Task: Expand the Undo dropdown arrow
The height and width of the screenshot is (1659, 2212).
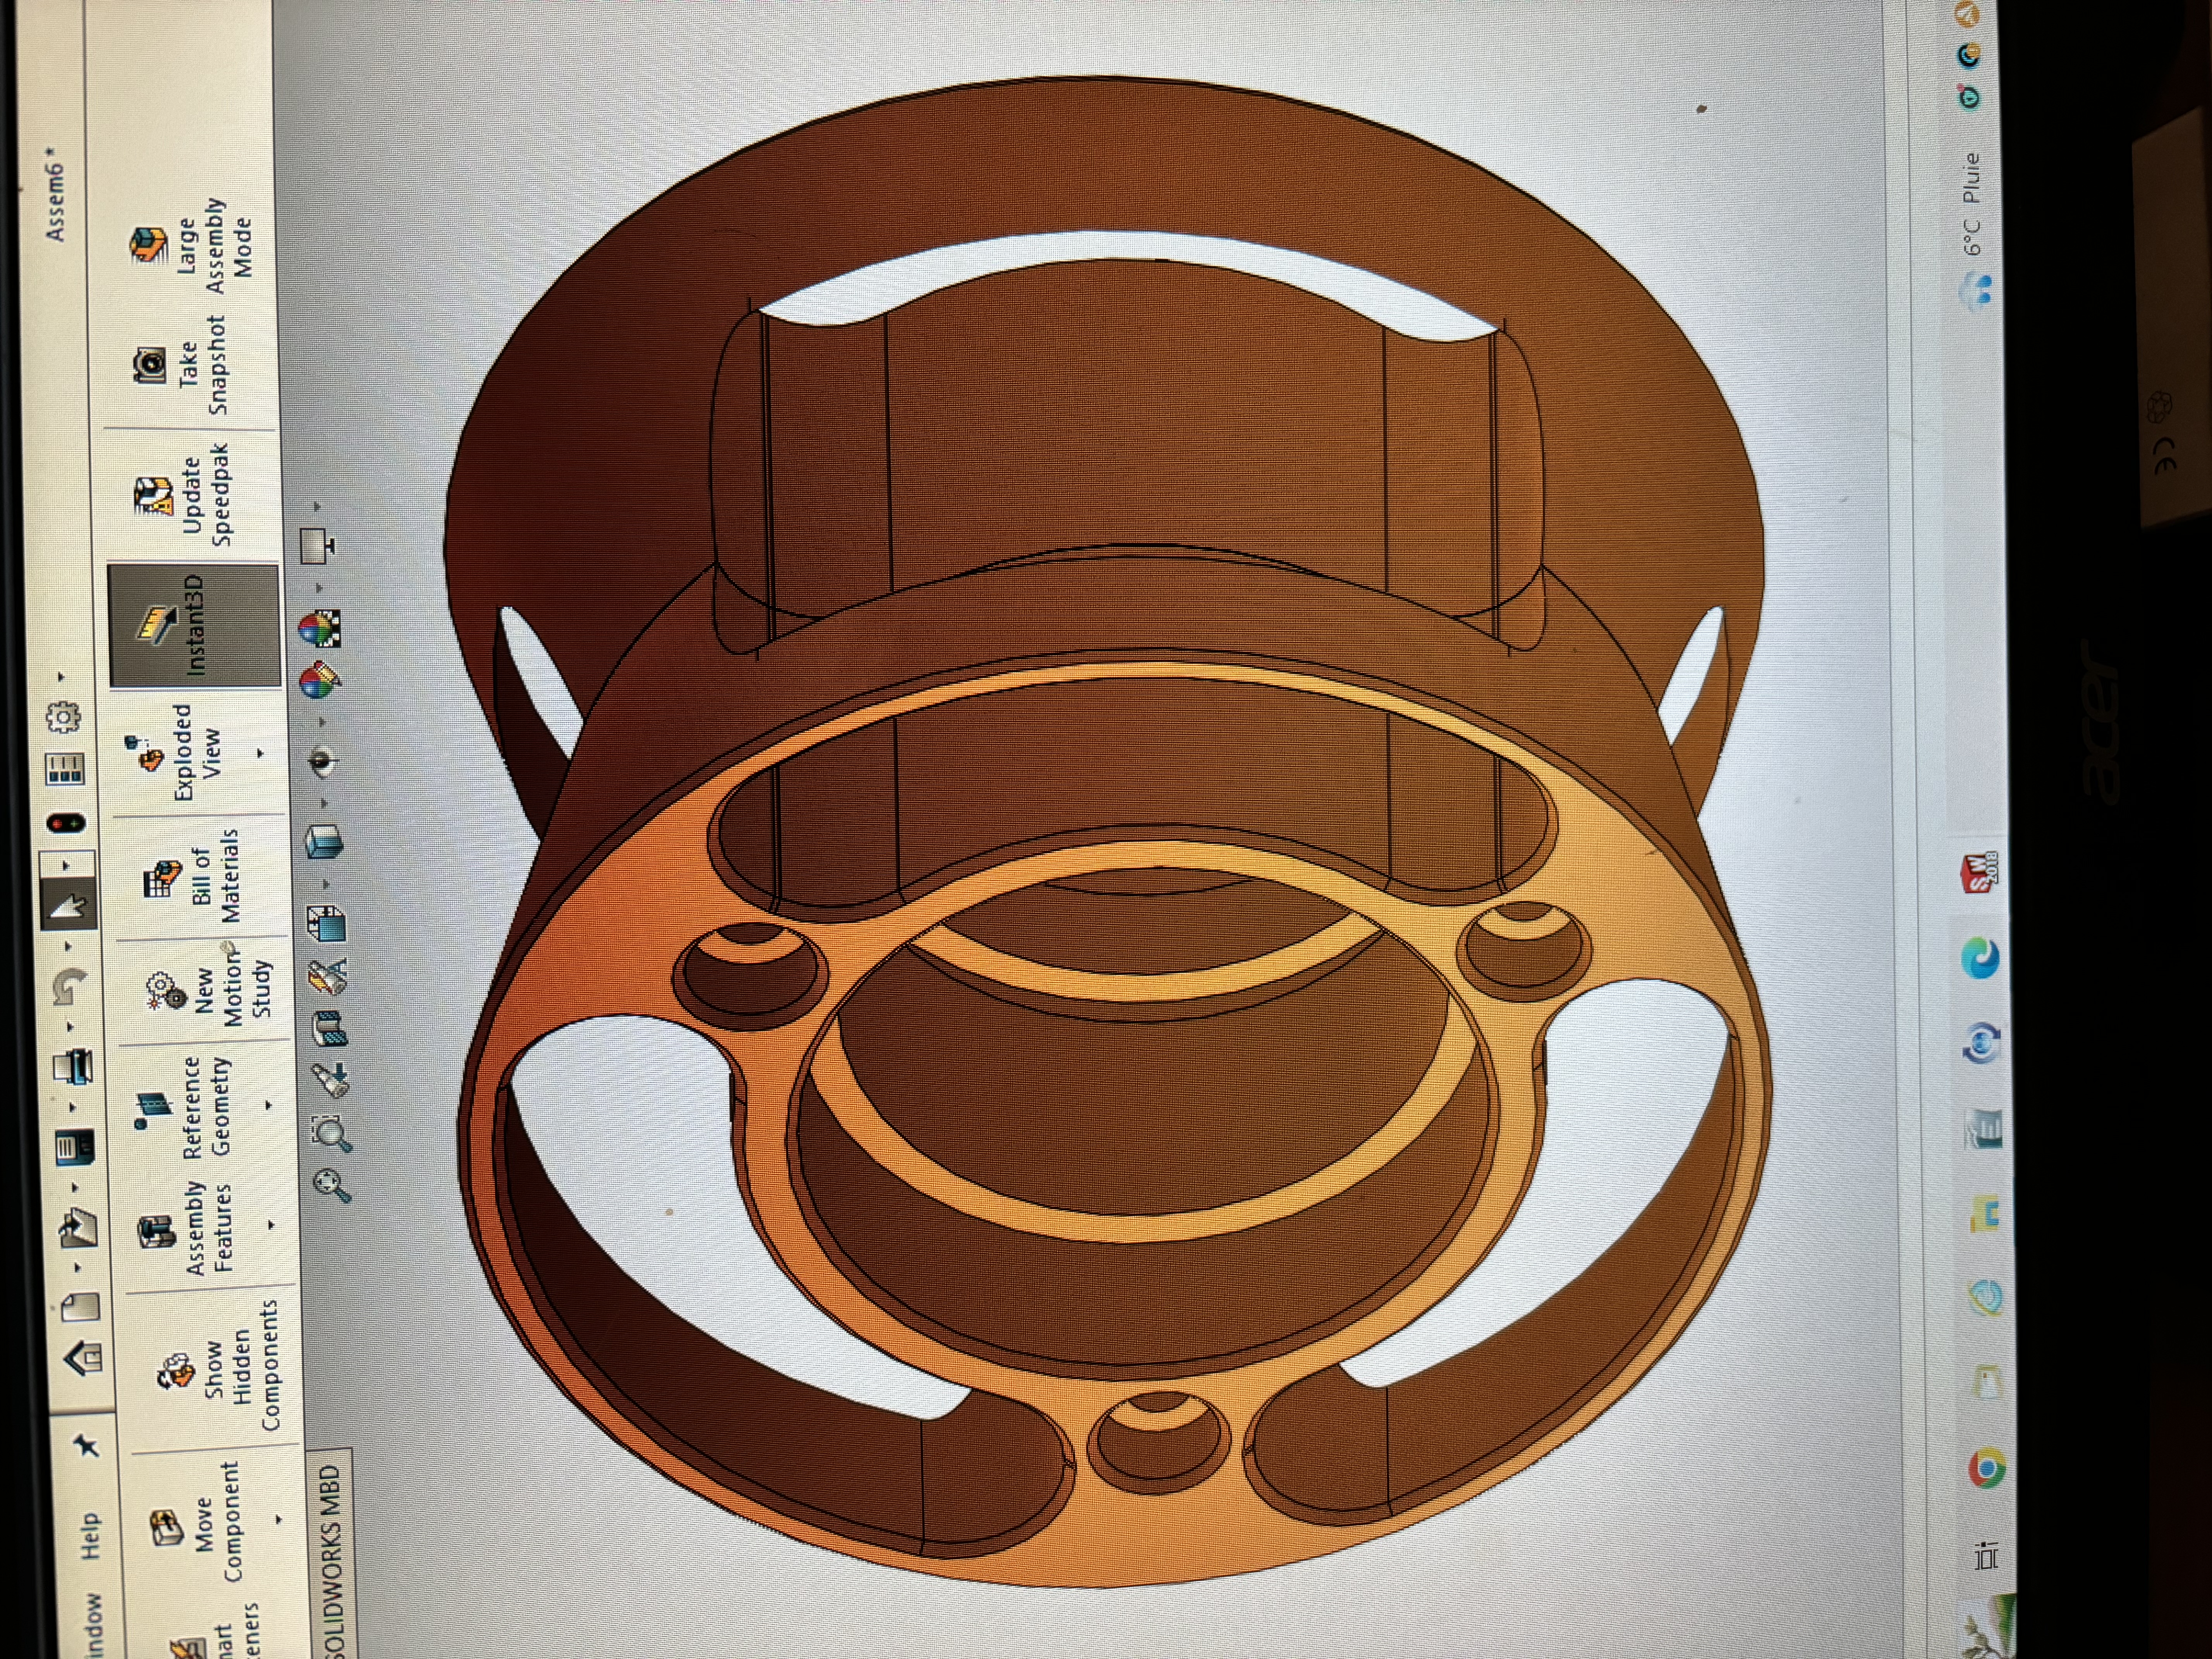Action: coord(68,946)
